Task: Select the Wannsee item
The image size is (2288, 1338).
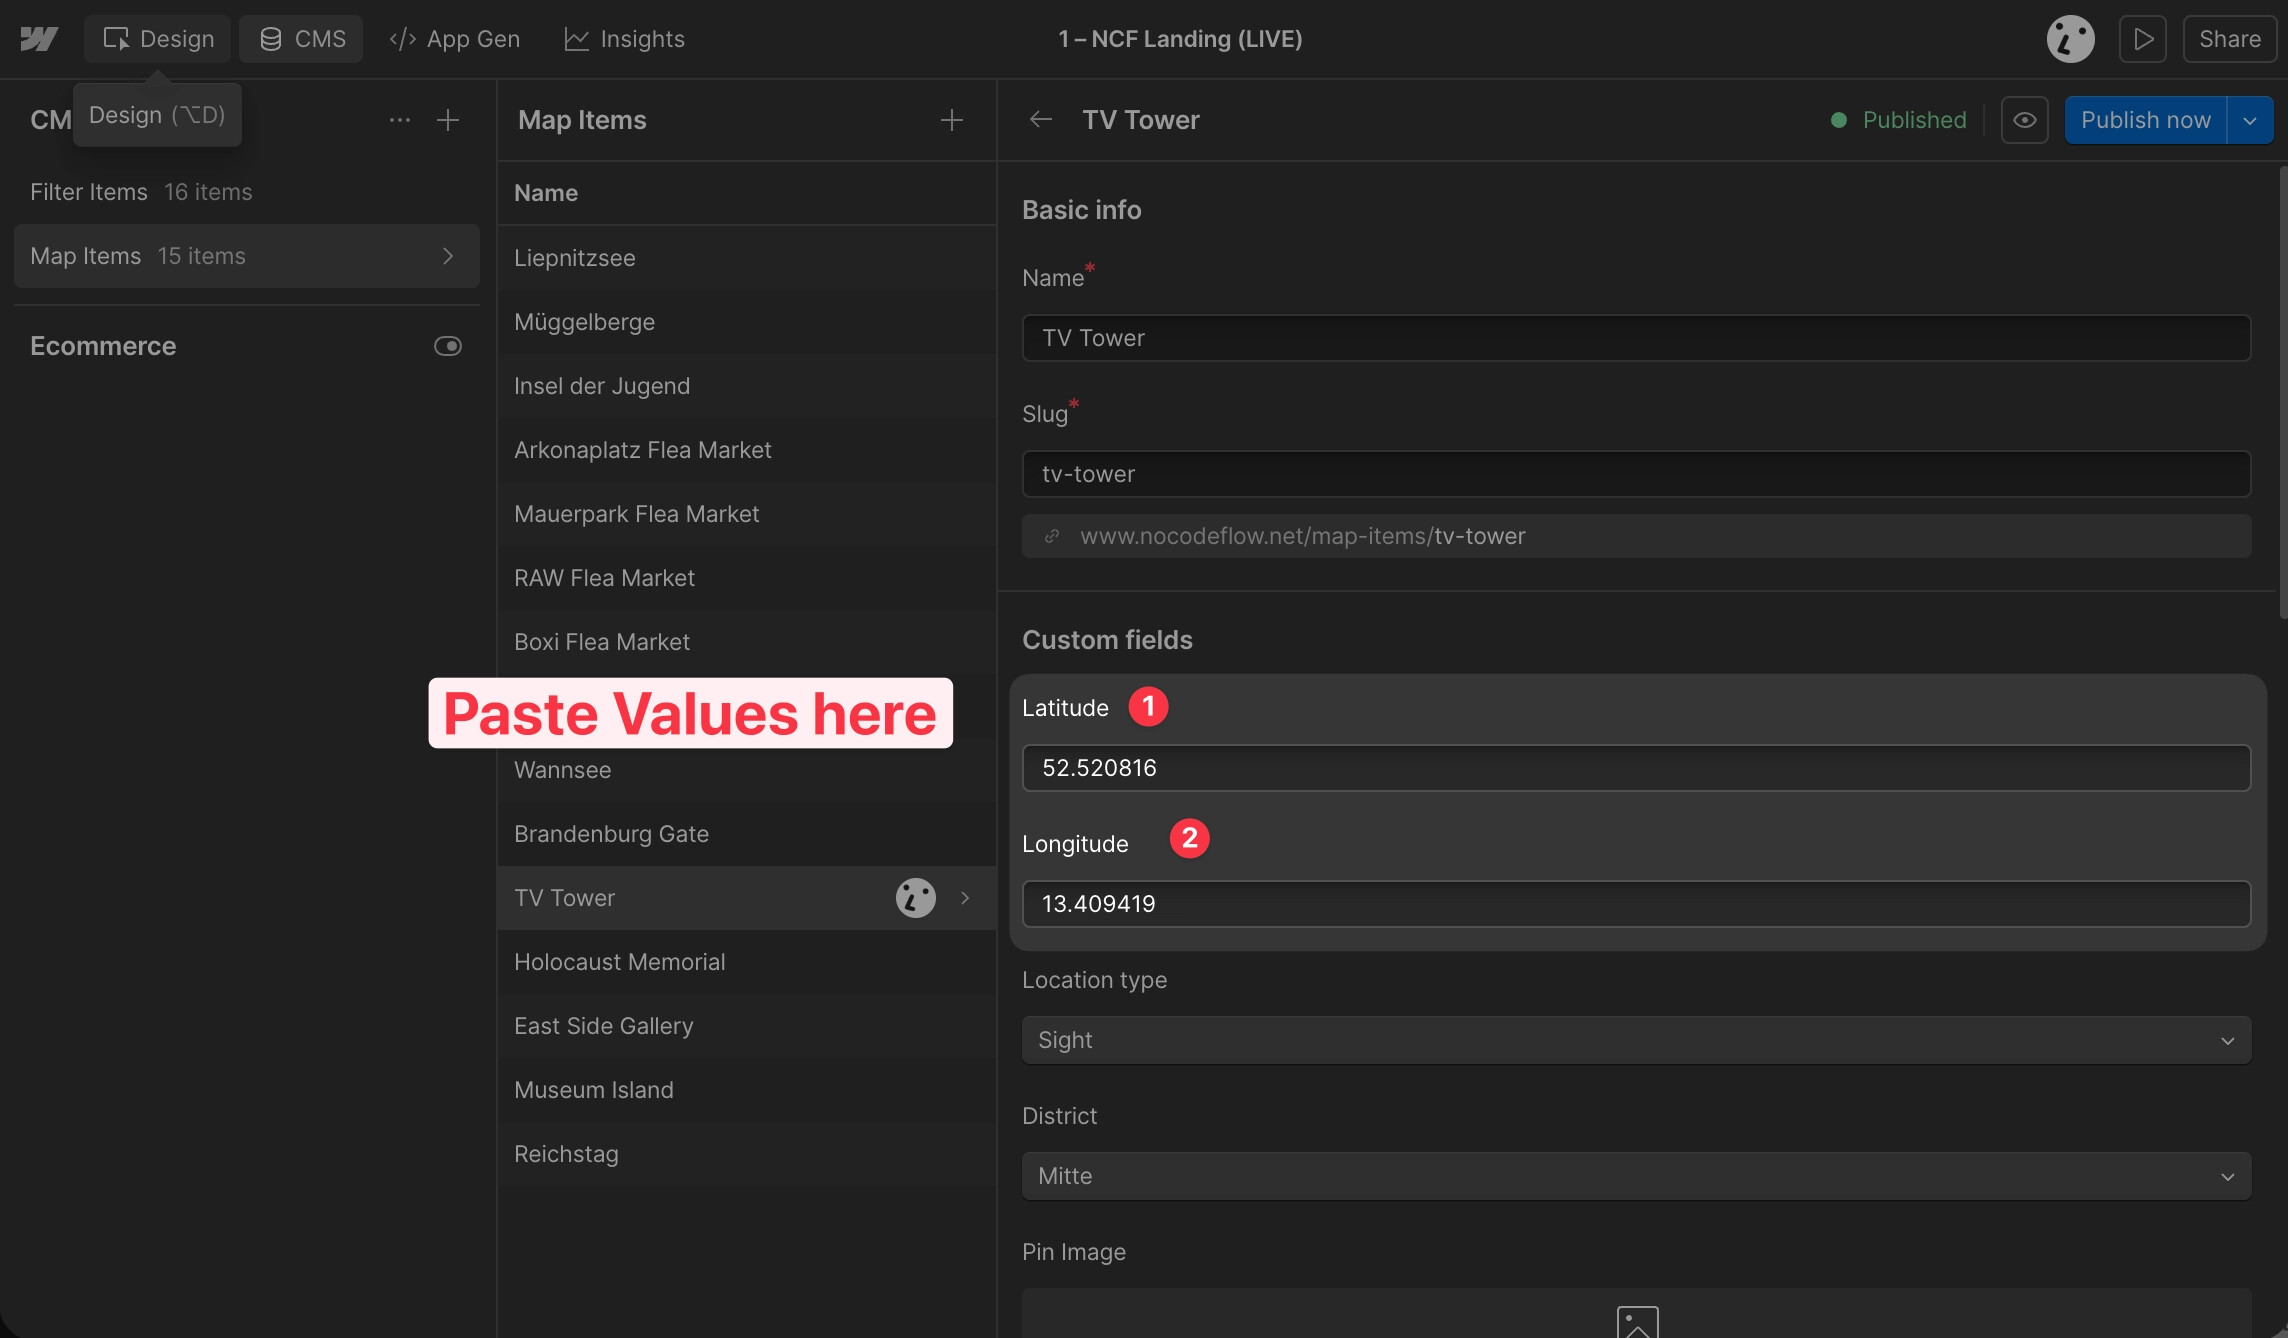Action: pyautogui.click(x=746, y=770)
